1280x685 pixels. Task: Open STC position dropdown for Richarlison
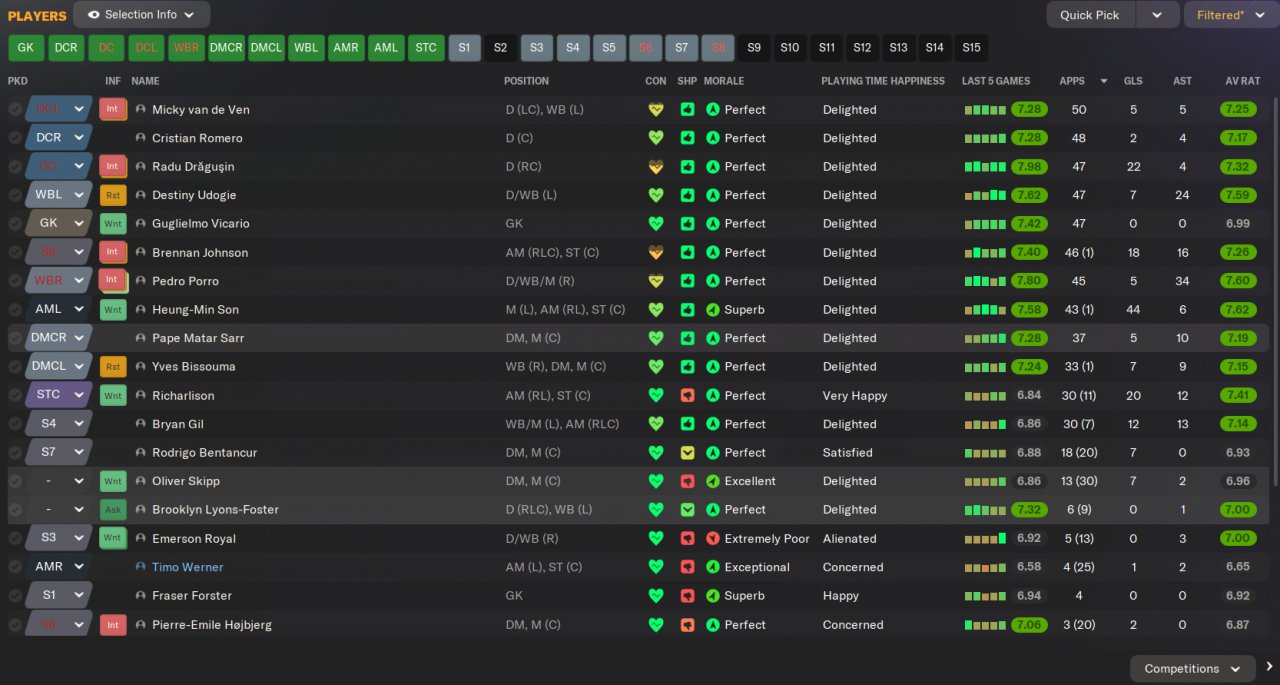coord(60,395)
